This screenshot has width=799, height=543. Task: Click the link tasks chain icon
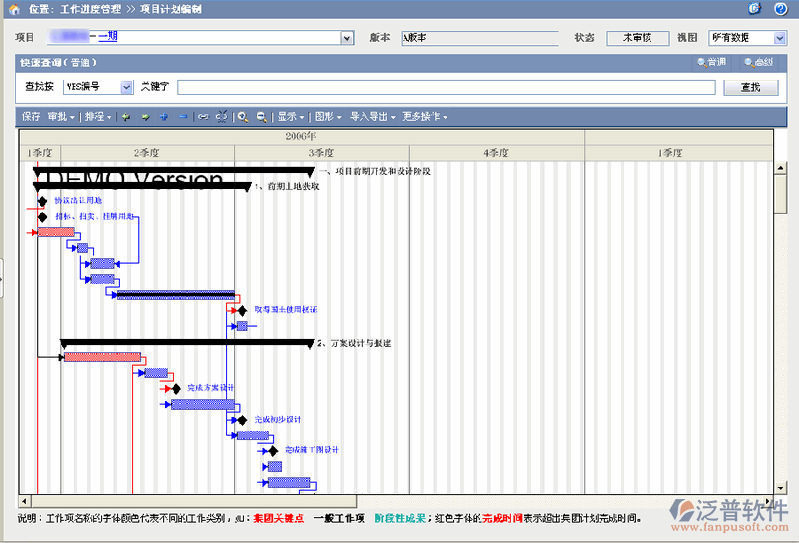(203, 117)
